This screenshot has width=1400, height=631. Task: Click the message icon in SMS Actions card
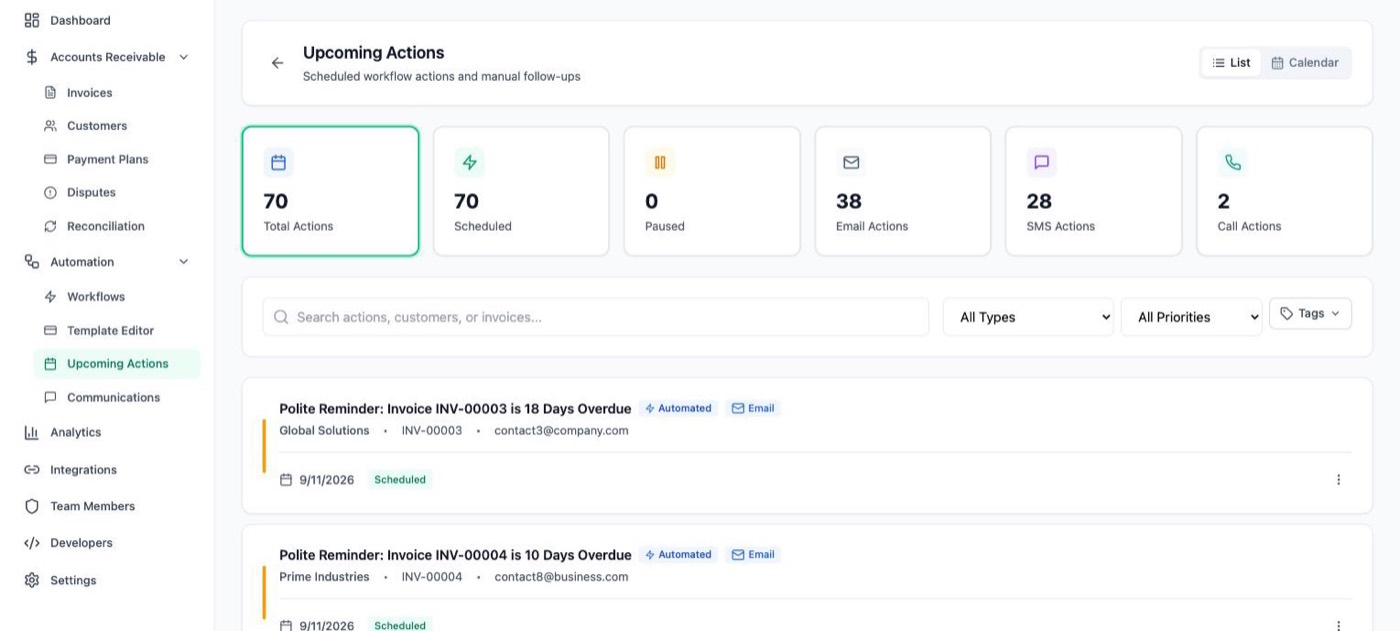[x=1041, y=162]
